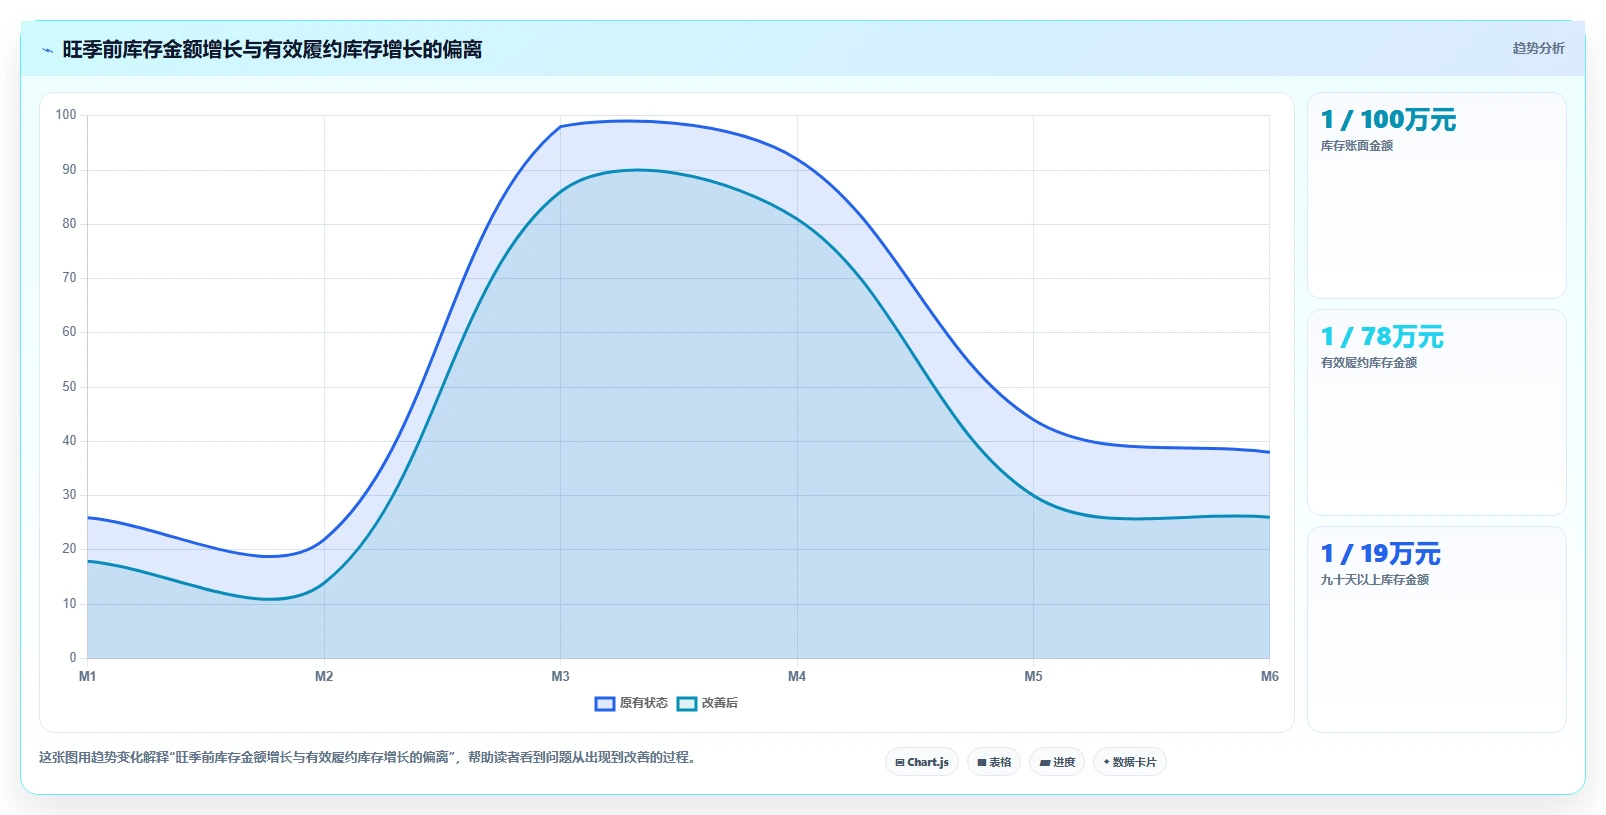Click the teal 改善后 legend swatch

(686, 703)
